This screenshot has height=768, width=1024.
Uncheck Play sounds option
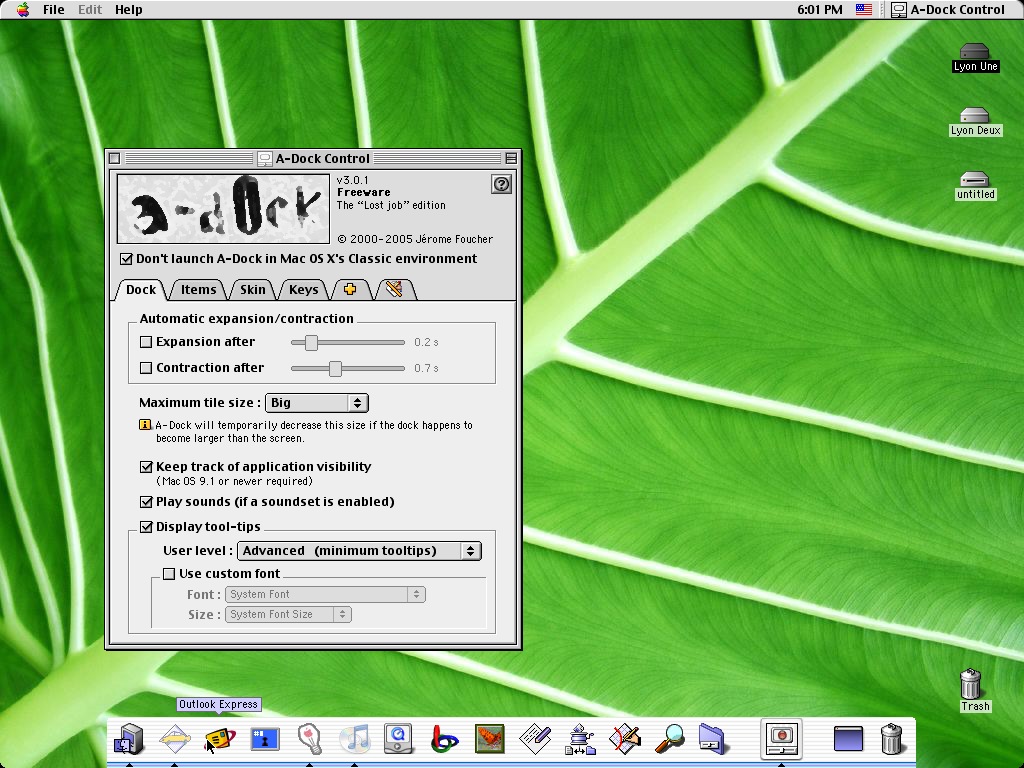point(146,502)
